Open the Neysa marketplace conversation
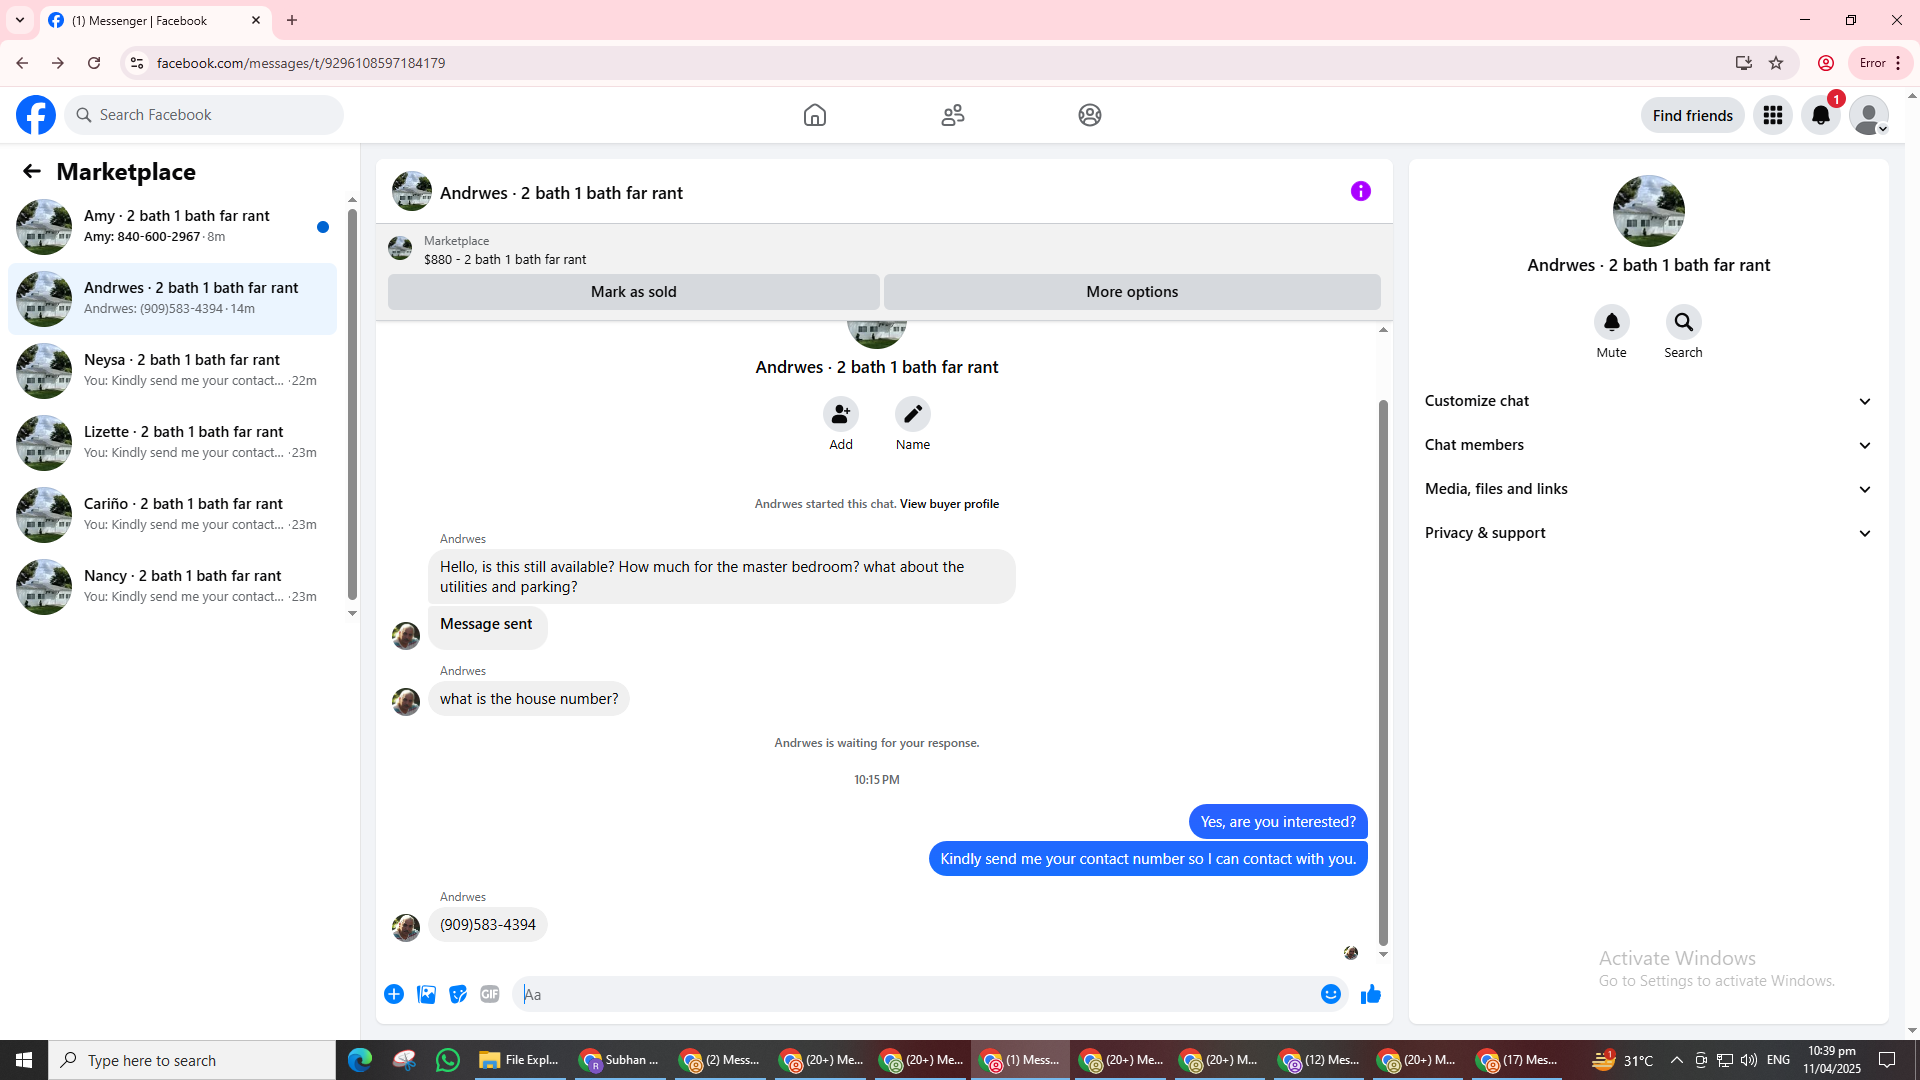Screen dimensions: 1920x1080 (172, 371)
